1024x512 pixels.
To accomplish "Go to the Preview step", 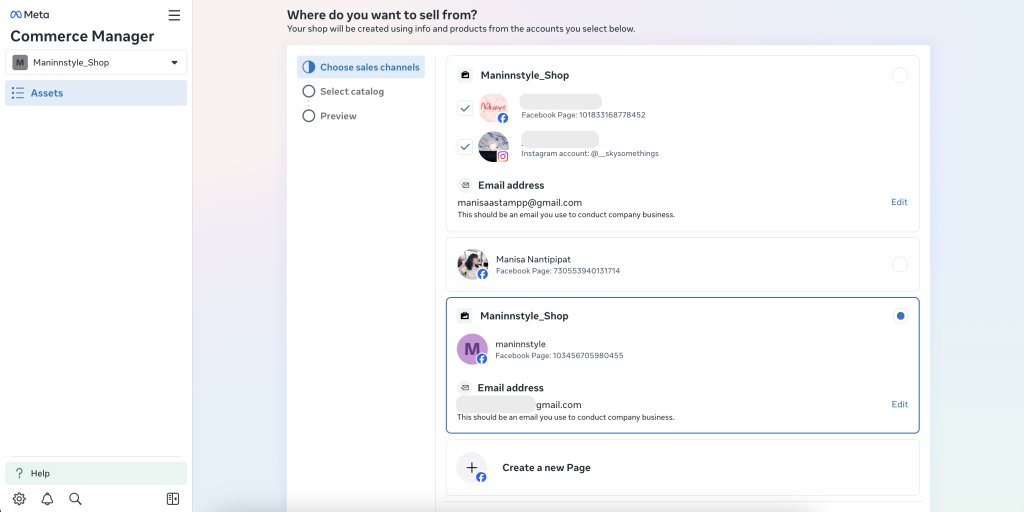I will (338, 116).
